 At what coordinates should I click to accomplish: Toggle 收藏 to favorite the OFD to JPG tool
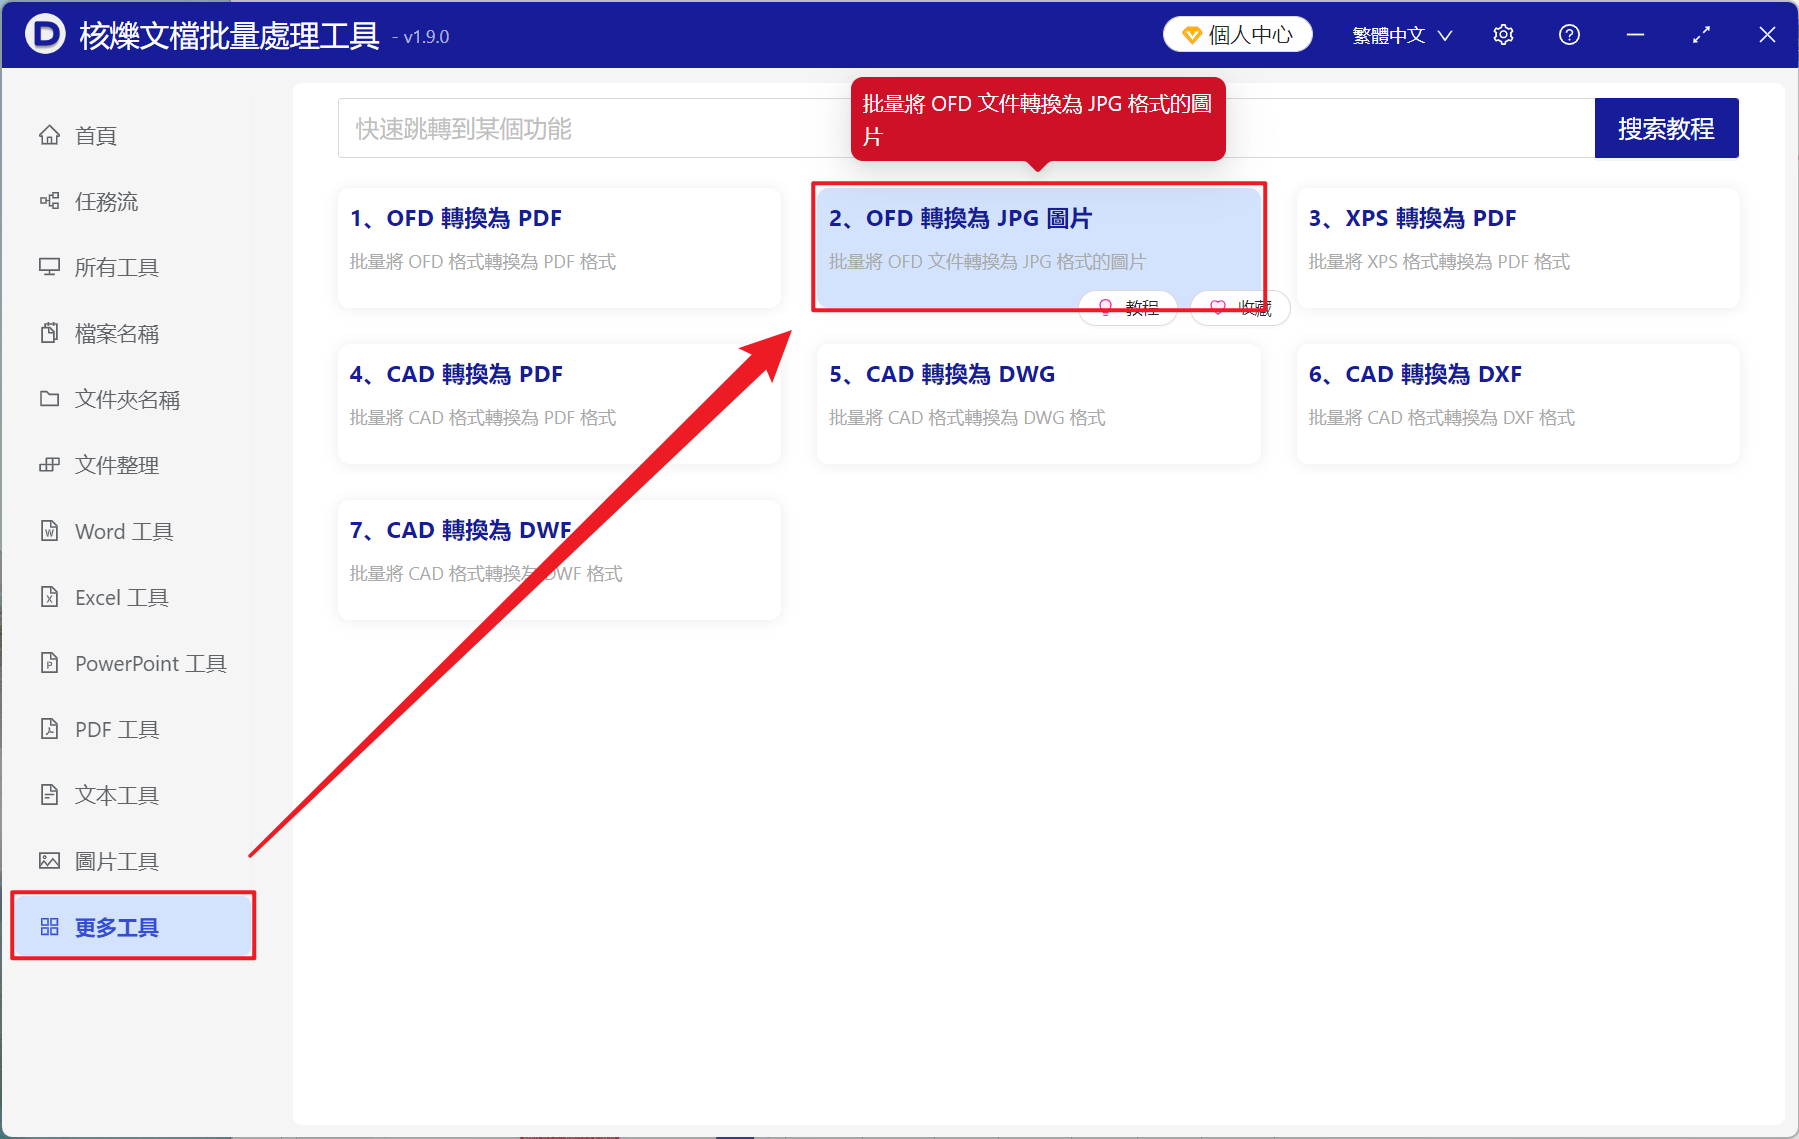click(x=1238, y=308)
